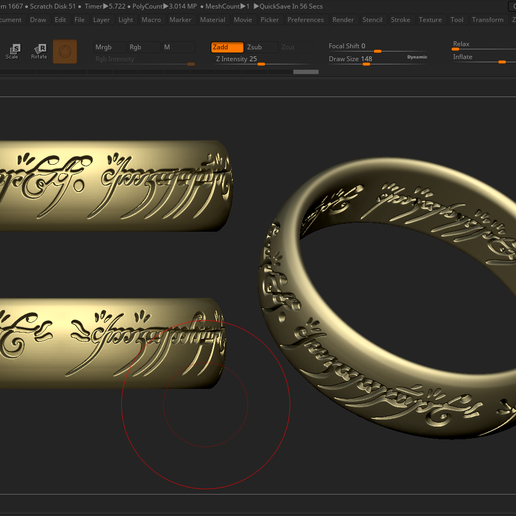
Task: Click the Focal Shift 0 slider
Action: pos(377,47)
